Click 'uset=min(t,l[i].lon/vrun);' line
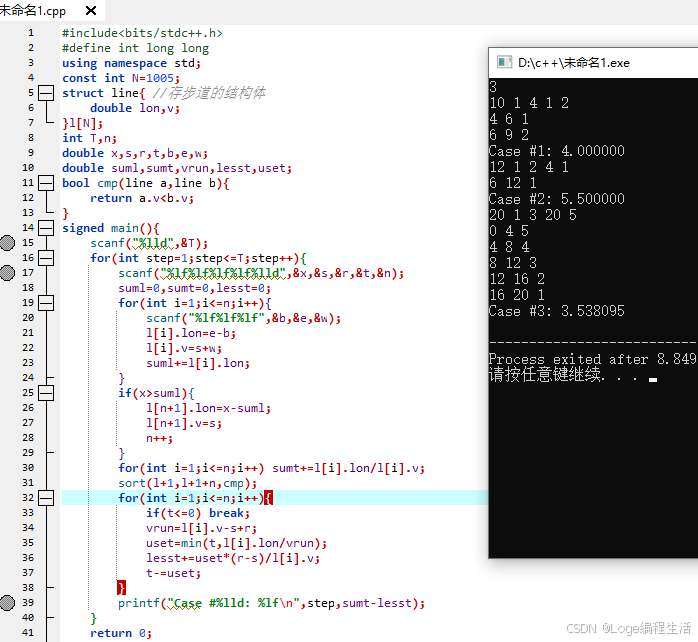Viewport: 698px width, 642px height. (x=236, y=543)
